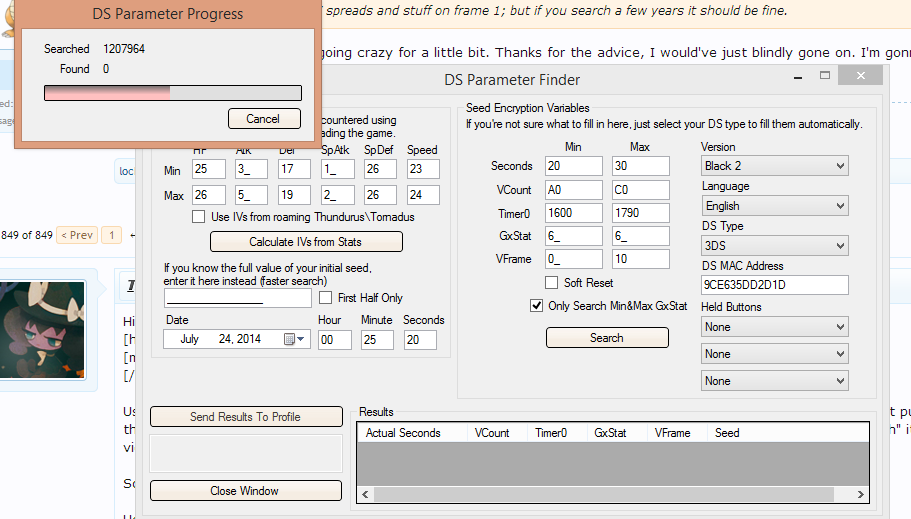Image resolution: width=911 pixels, height=519 pixels.
Task: Open the DS Type dropdown showing 3DS
Action: 774,246
